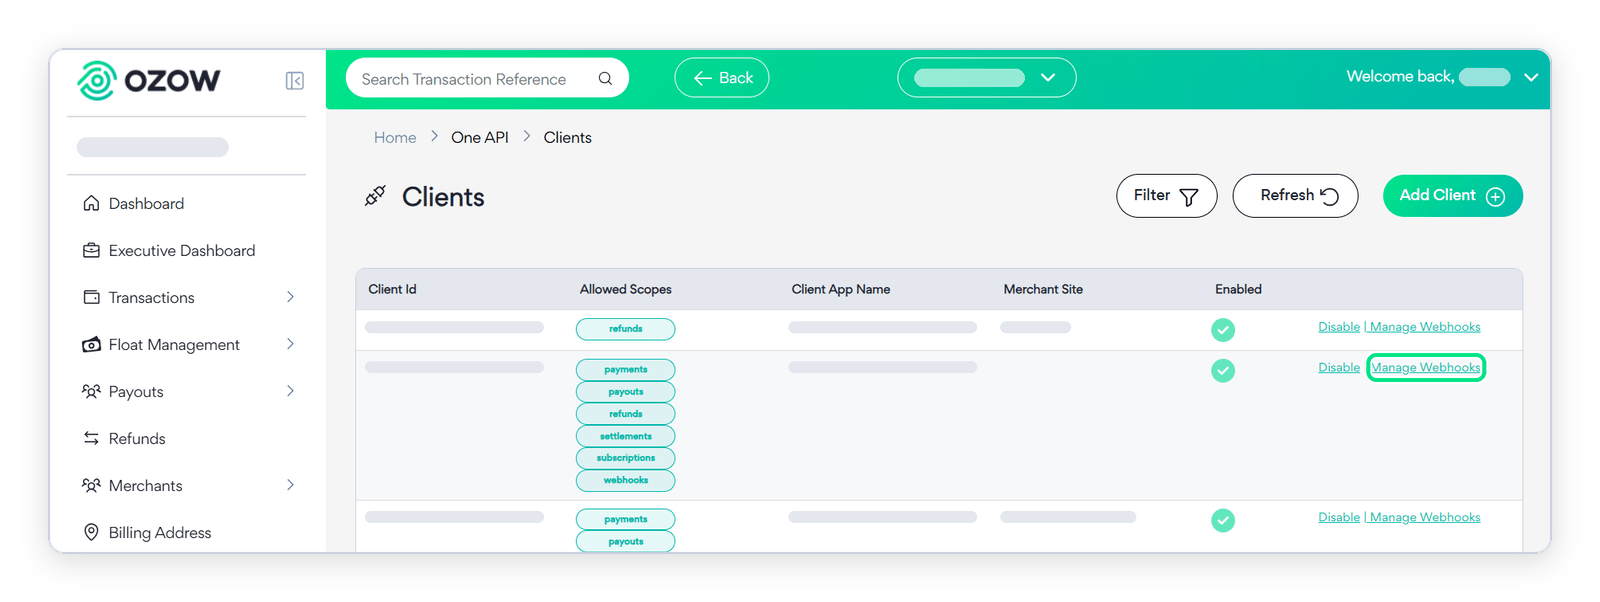The image size is (1600, 602).
Task: Click the Transactions sidebar icon
Action: coord(91,297)
